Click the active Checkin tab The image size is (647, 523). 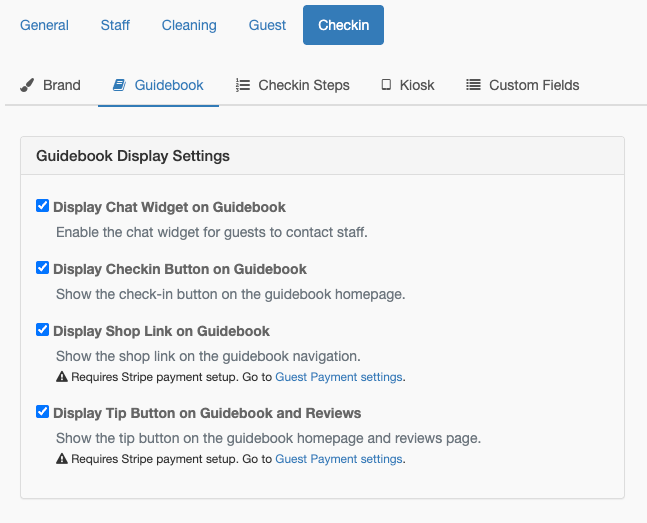pos(343,25)
